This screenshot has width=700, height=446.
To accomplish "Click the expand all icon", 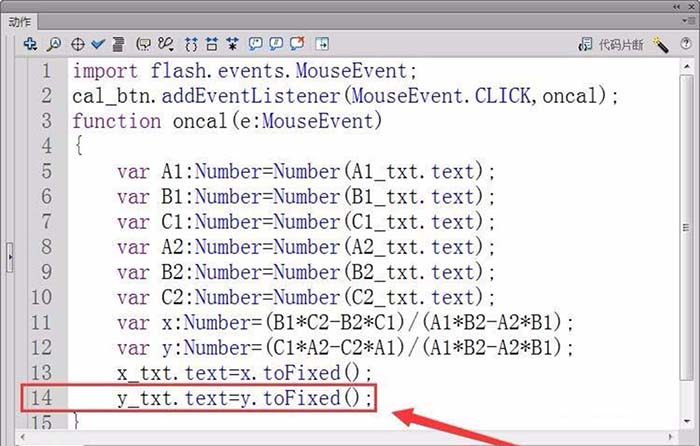I will pyautogui.click(x=232, y=44).
